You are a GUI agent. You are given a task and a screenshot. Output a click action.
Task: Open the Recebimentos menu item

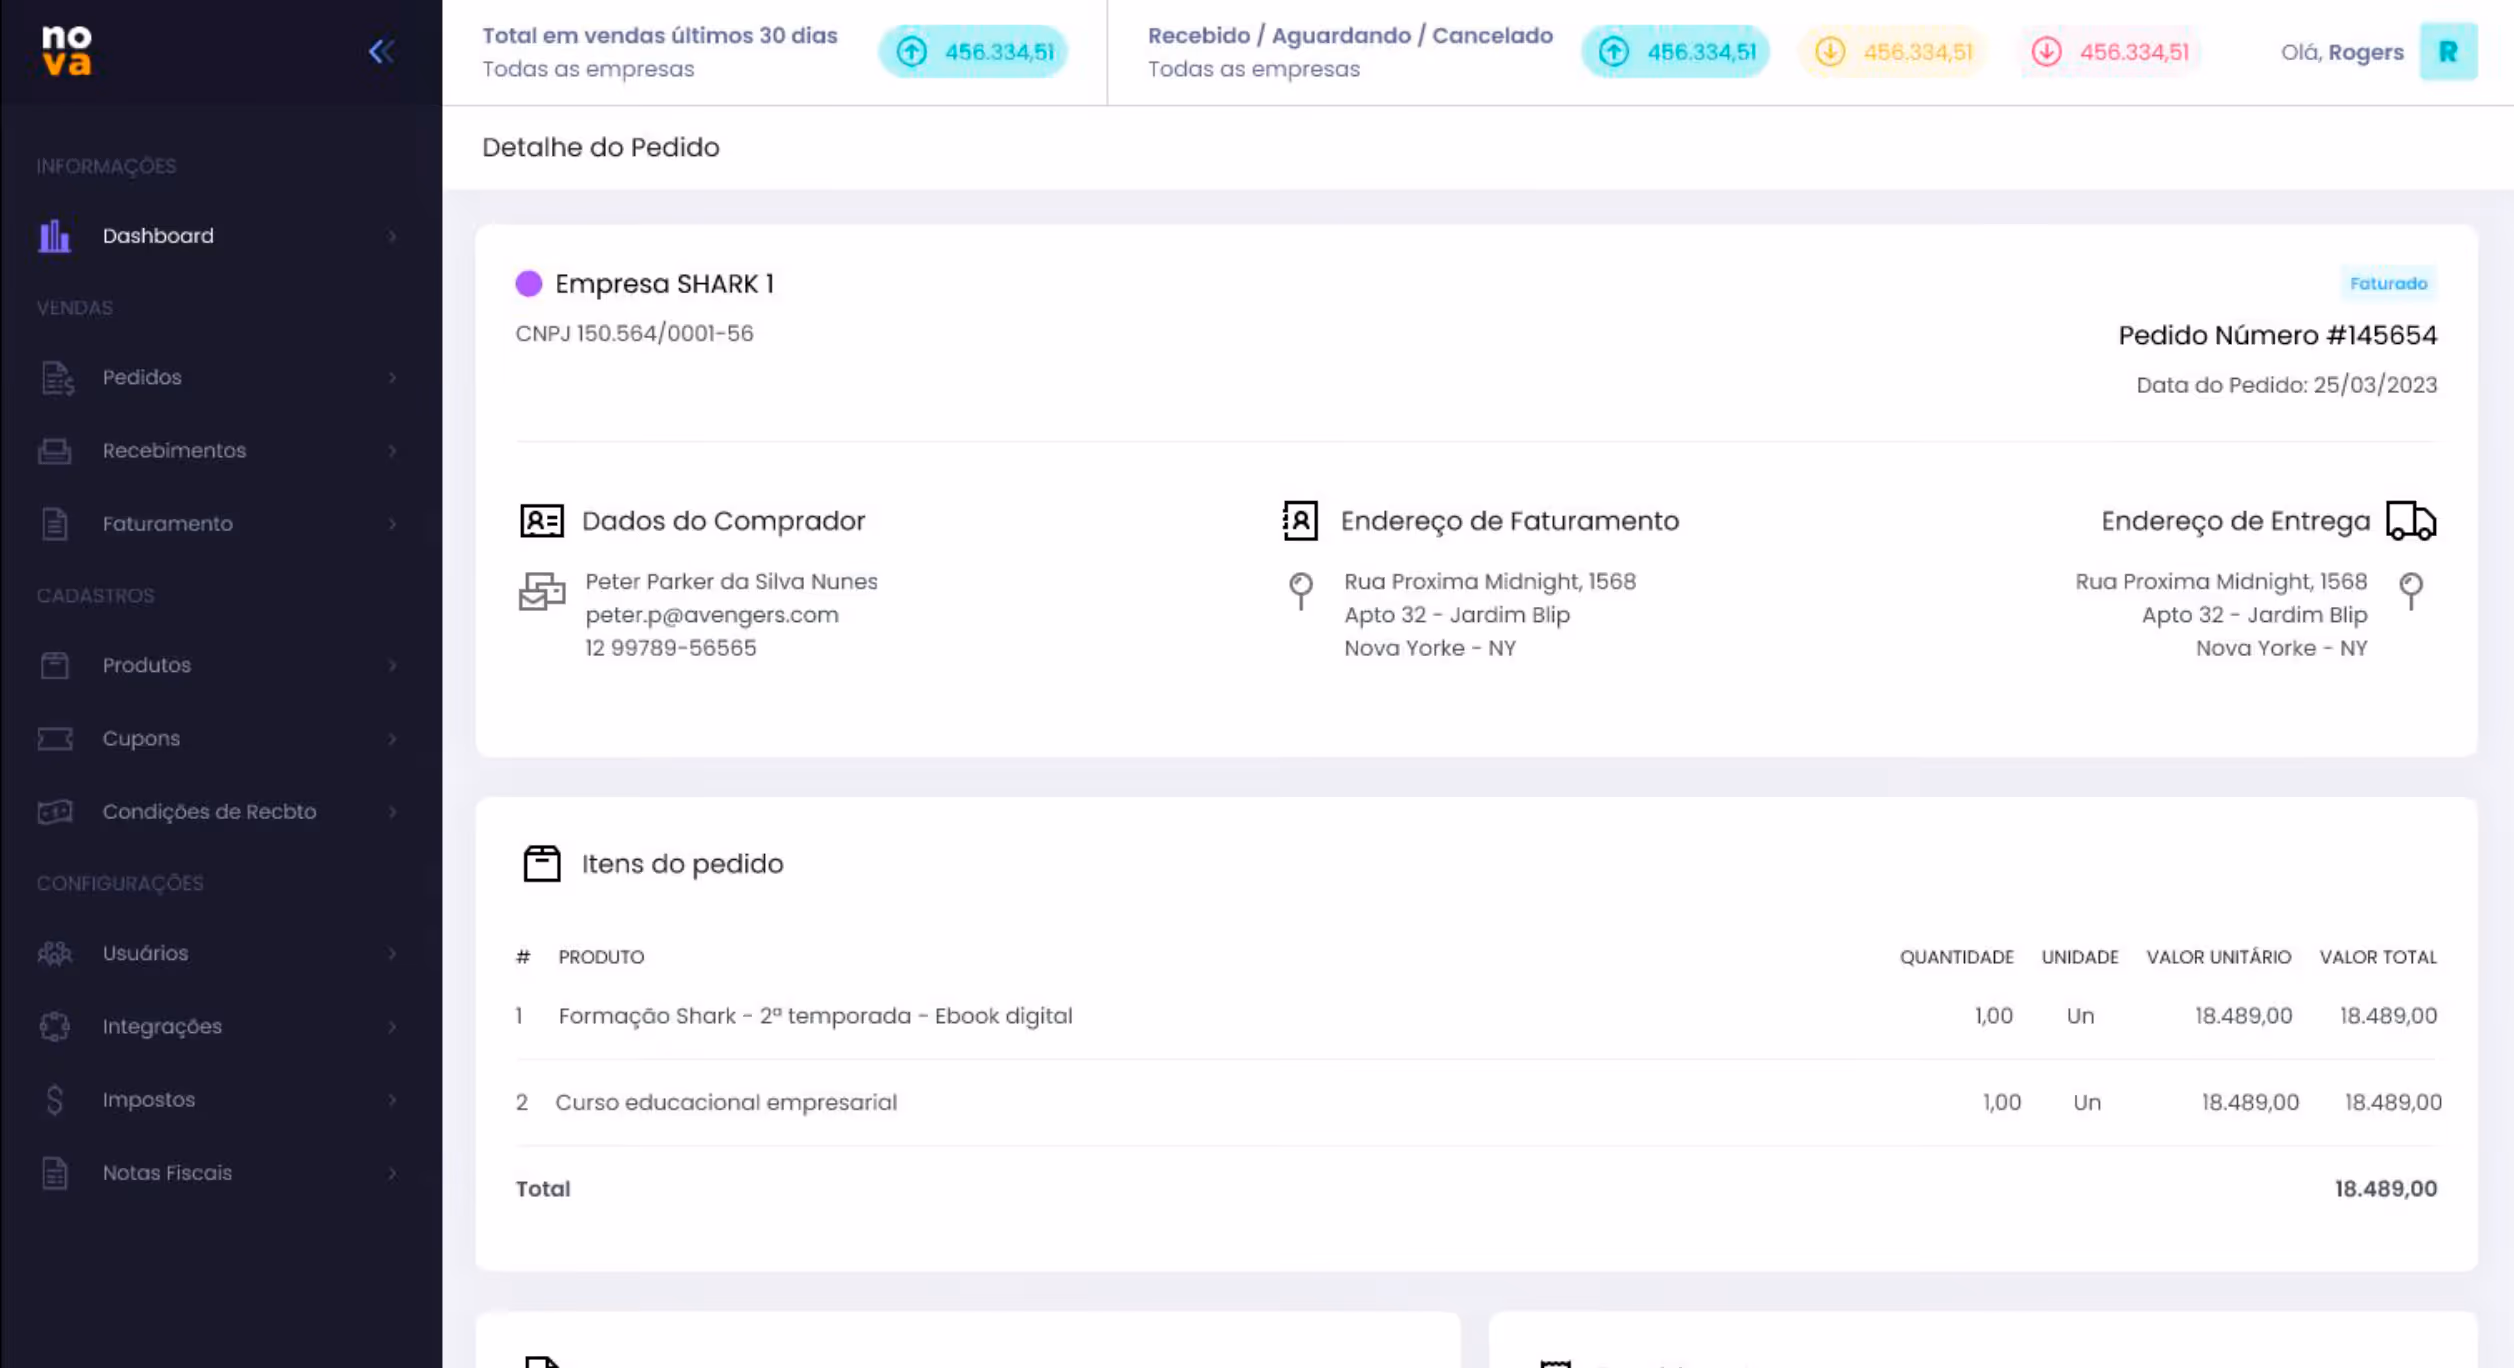click(x=174, y=451)
